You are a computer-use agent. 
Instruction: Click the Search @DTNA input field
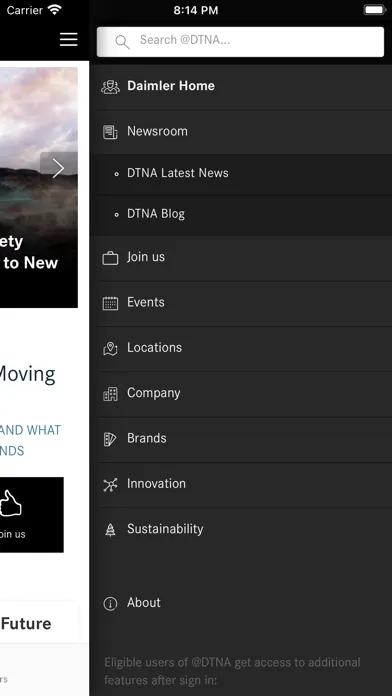[240, 42]
